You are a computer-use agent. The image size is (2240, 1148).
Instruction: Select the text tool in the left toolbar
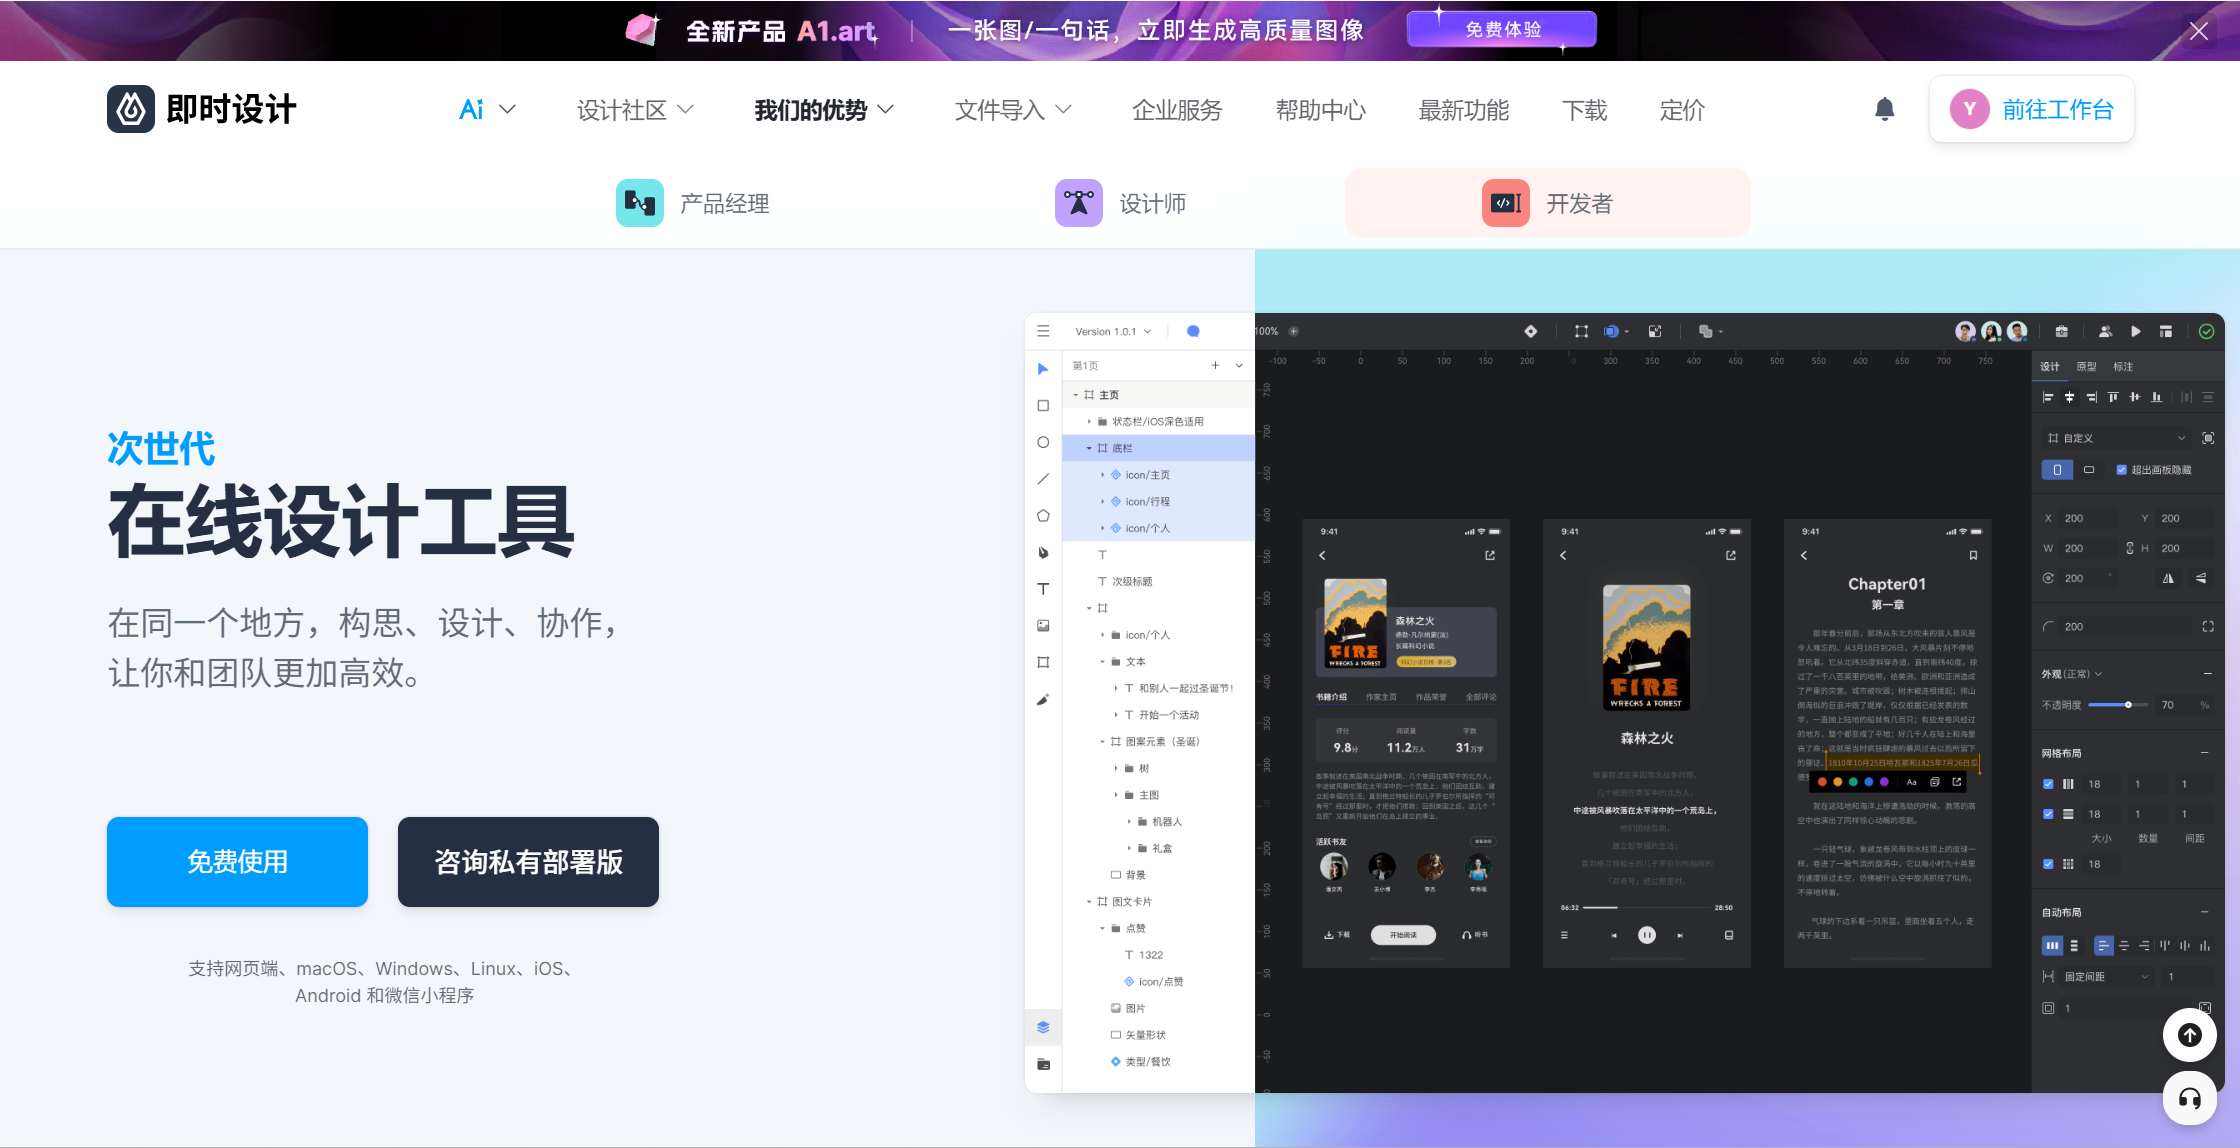click(1043, 589)
